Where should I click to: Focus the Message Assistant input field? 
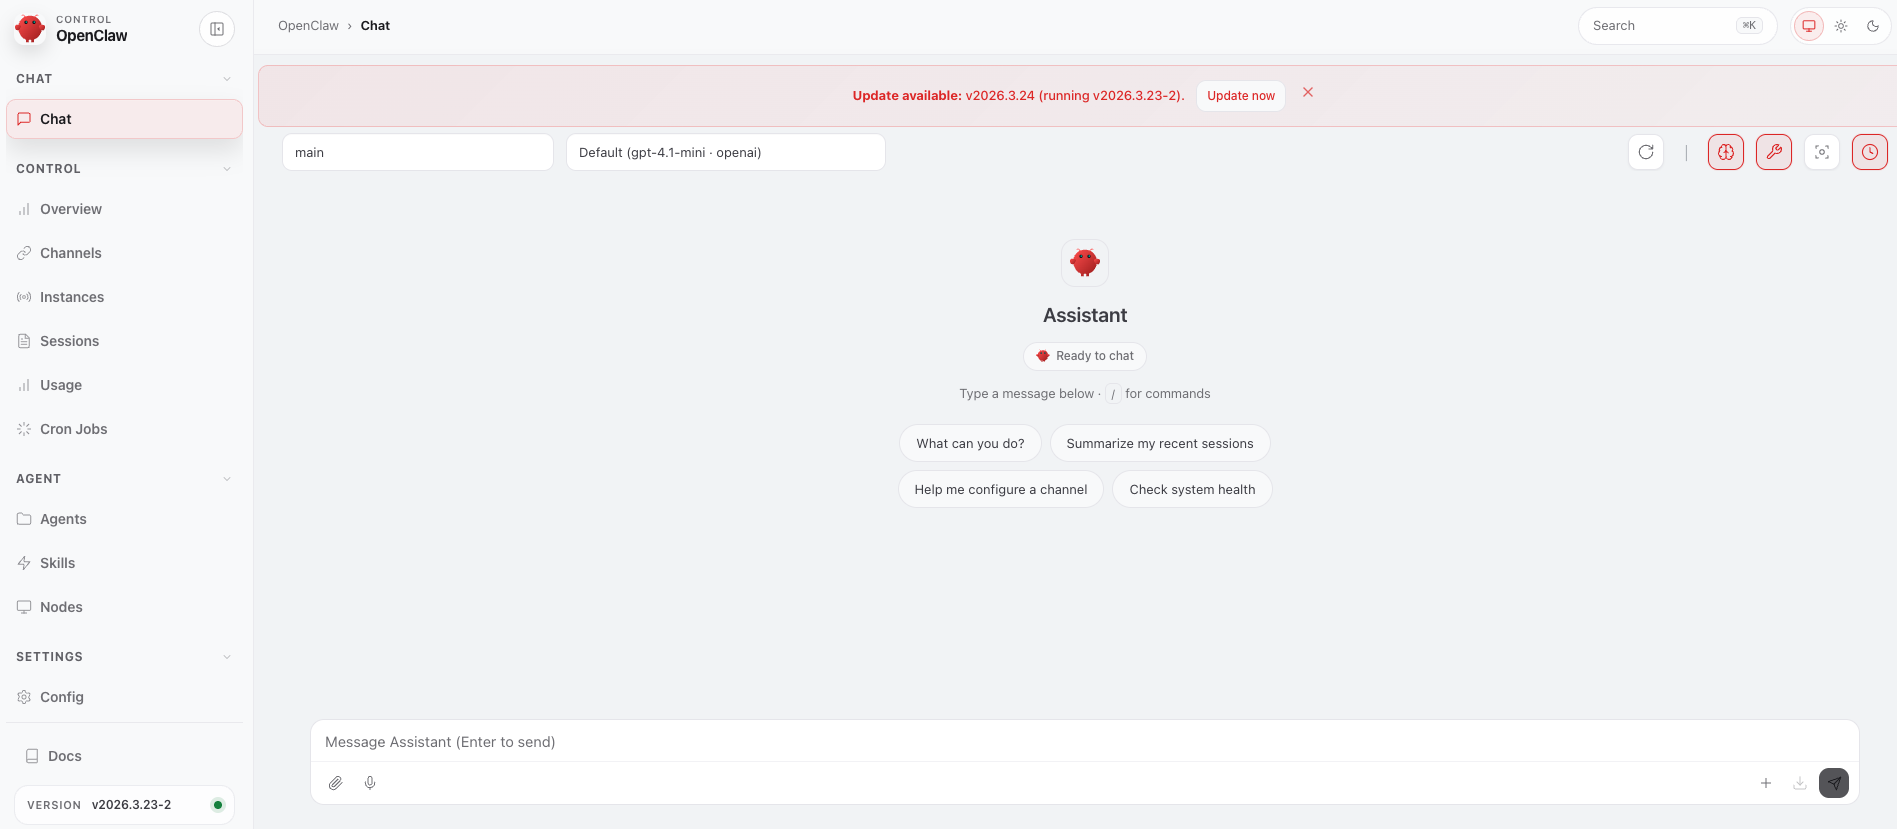(x=1084, y=742)
